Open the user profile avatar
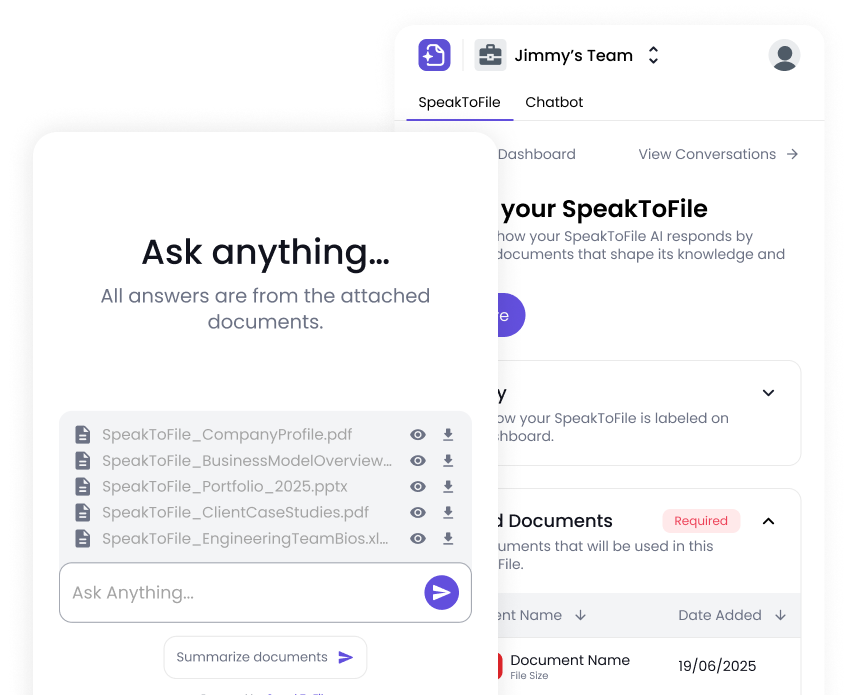This screenshot has width=858, height=695. [784, 55]
